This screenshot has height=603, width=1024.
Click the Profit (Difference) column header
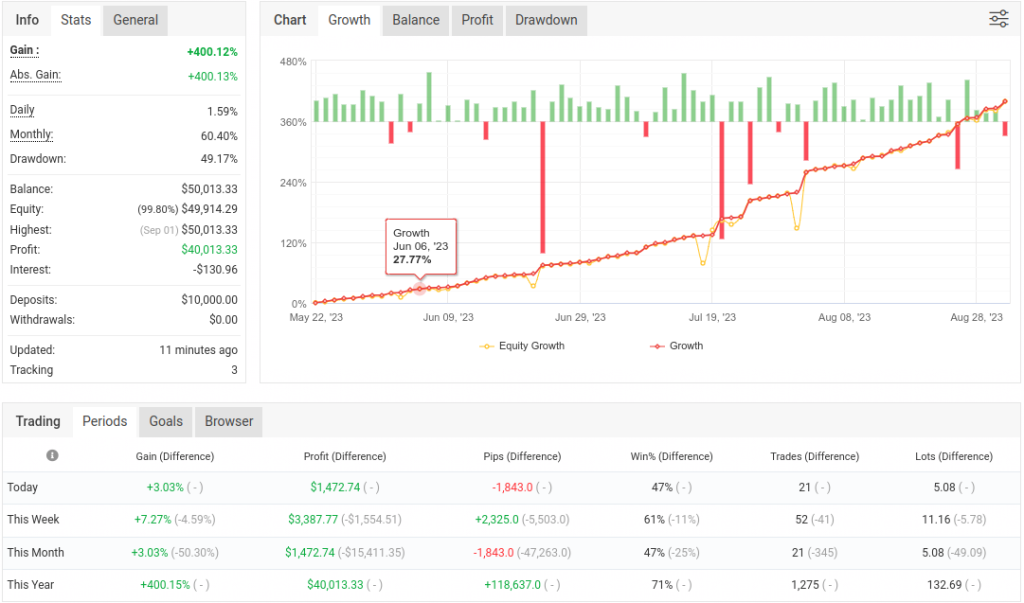coord(345,456)
